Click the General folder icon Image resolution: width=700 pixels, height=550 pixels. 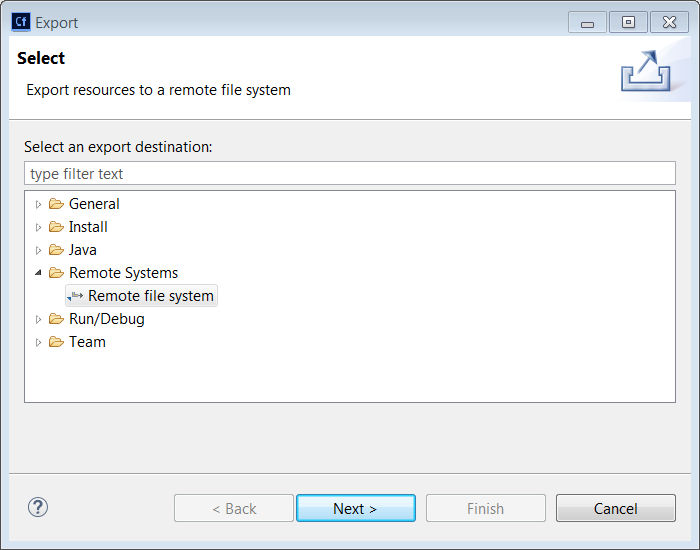tap(56, 204)
